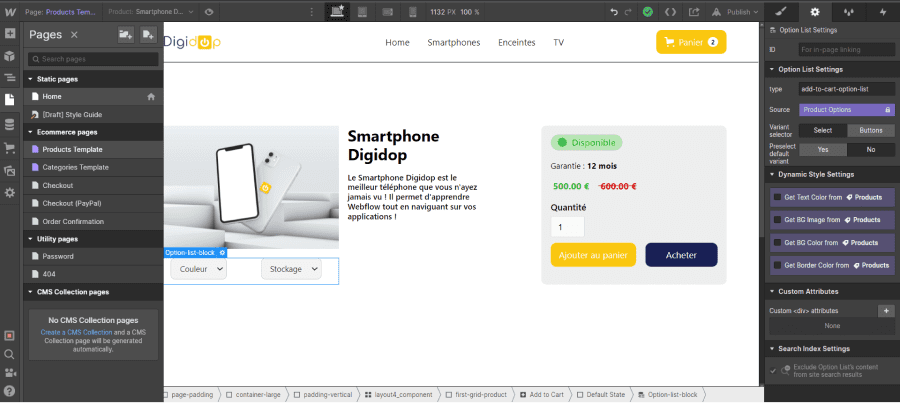Screen dimensions: 900x403
Task: Click the green saved status check
Action: 647,11
